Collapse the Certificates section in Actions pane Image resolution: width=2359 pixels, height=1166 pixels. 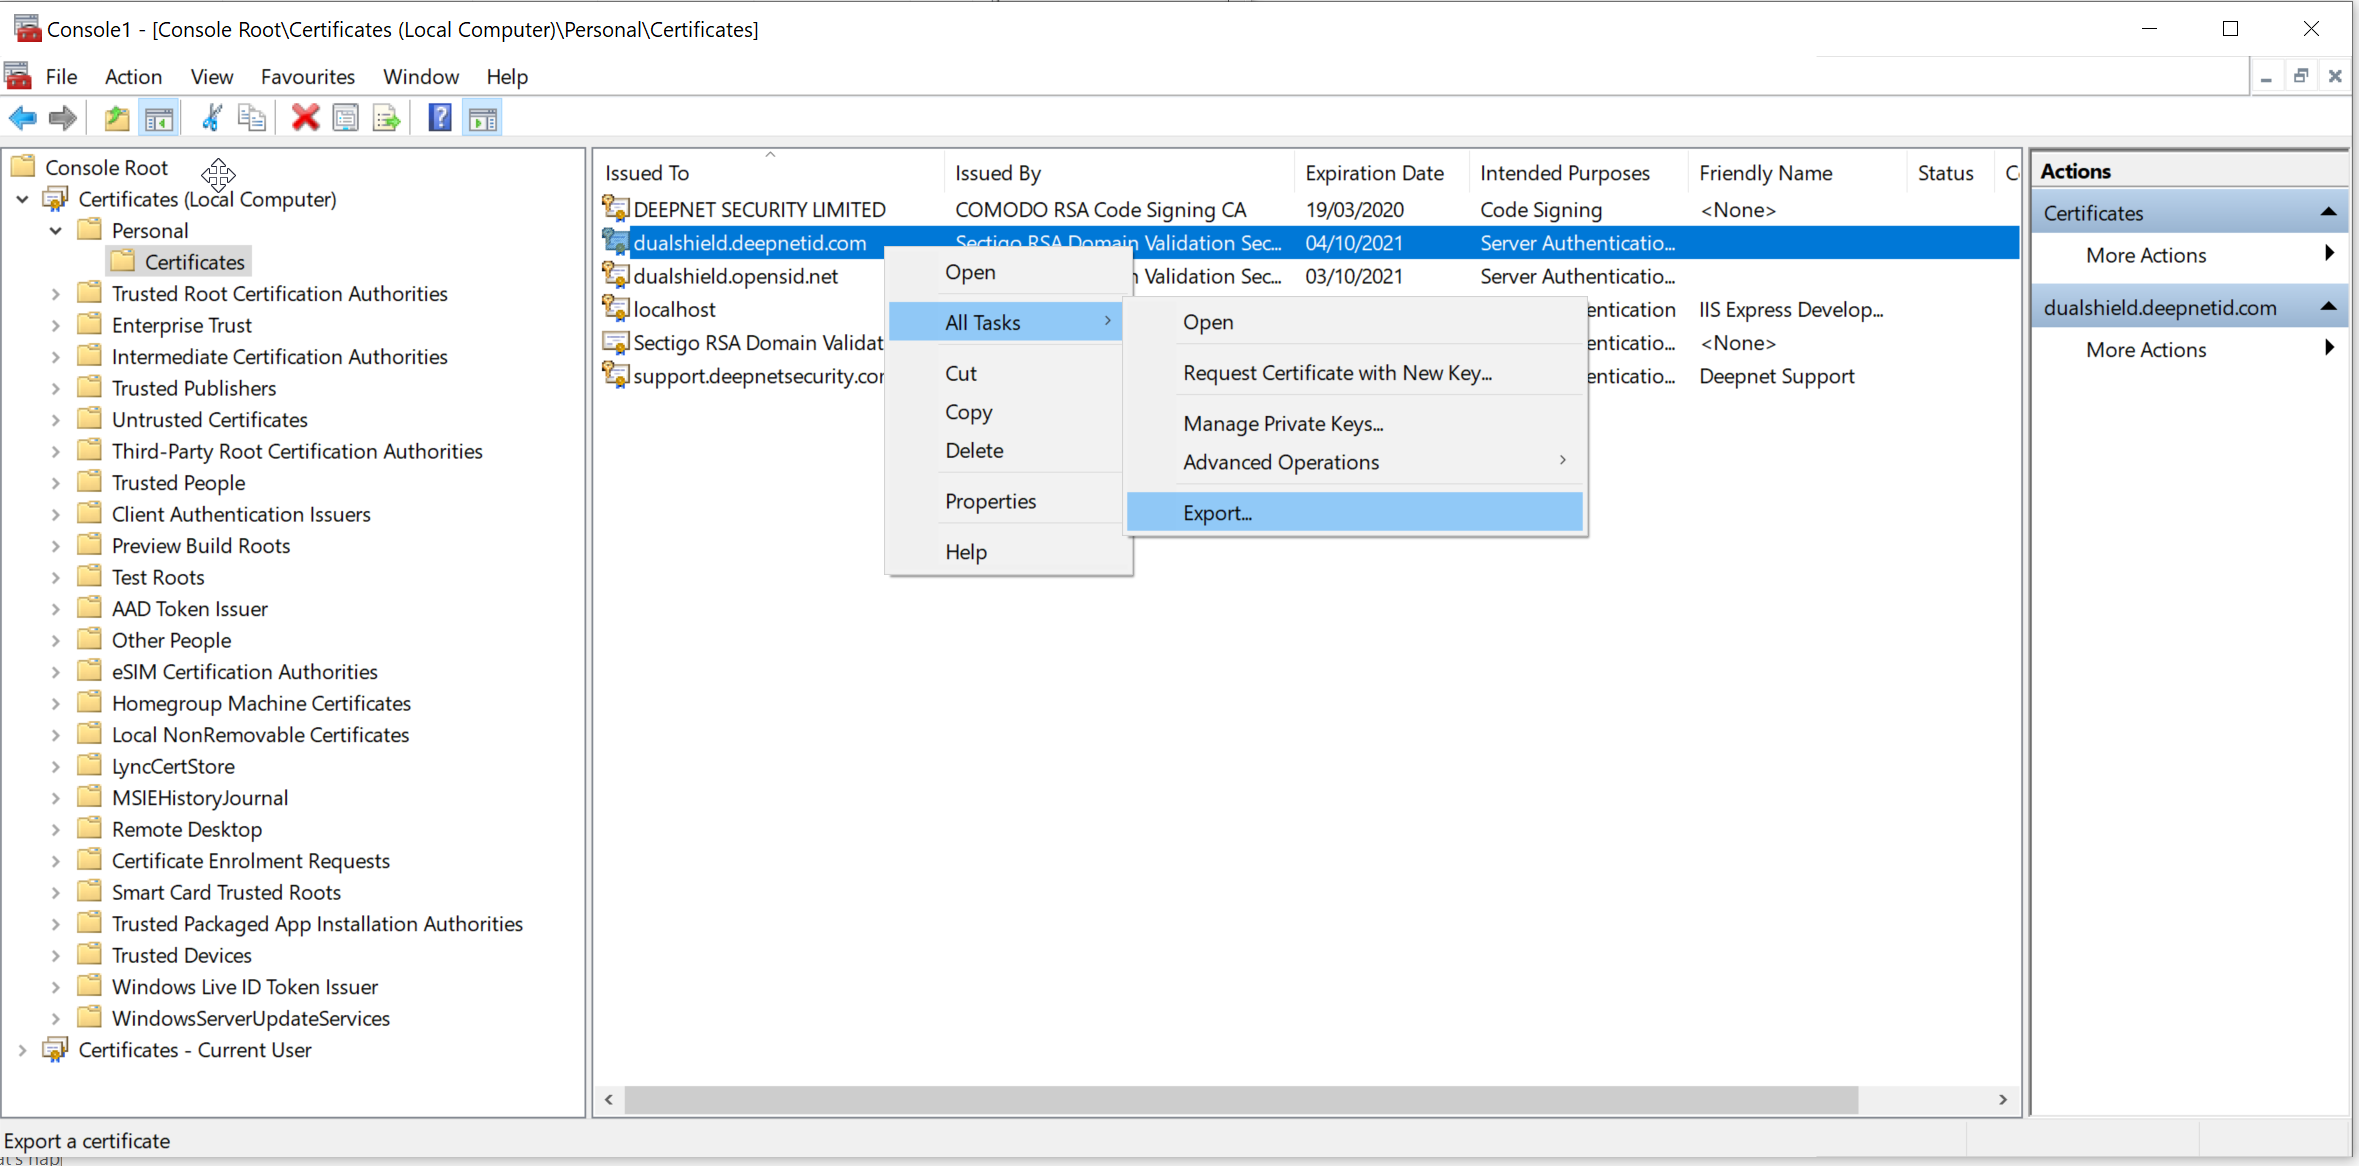coord(2328,212)
